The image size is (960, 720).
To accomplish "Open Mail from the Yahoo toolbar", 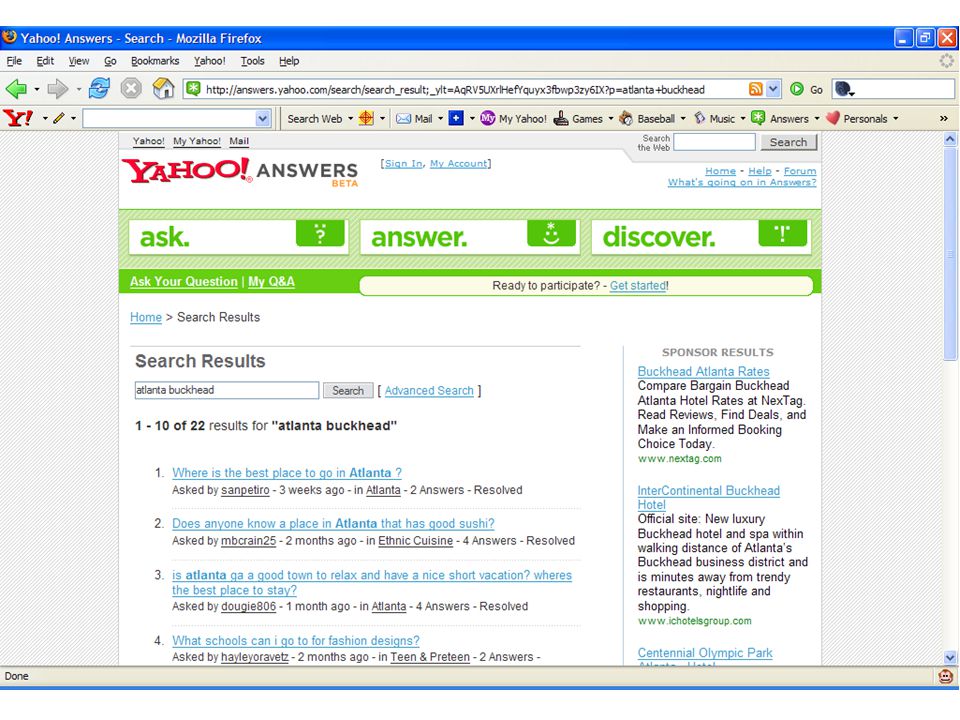I will click(x=414, y=119).
